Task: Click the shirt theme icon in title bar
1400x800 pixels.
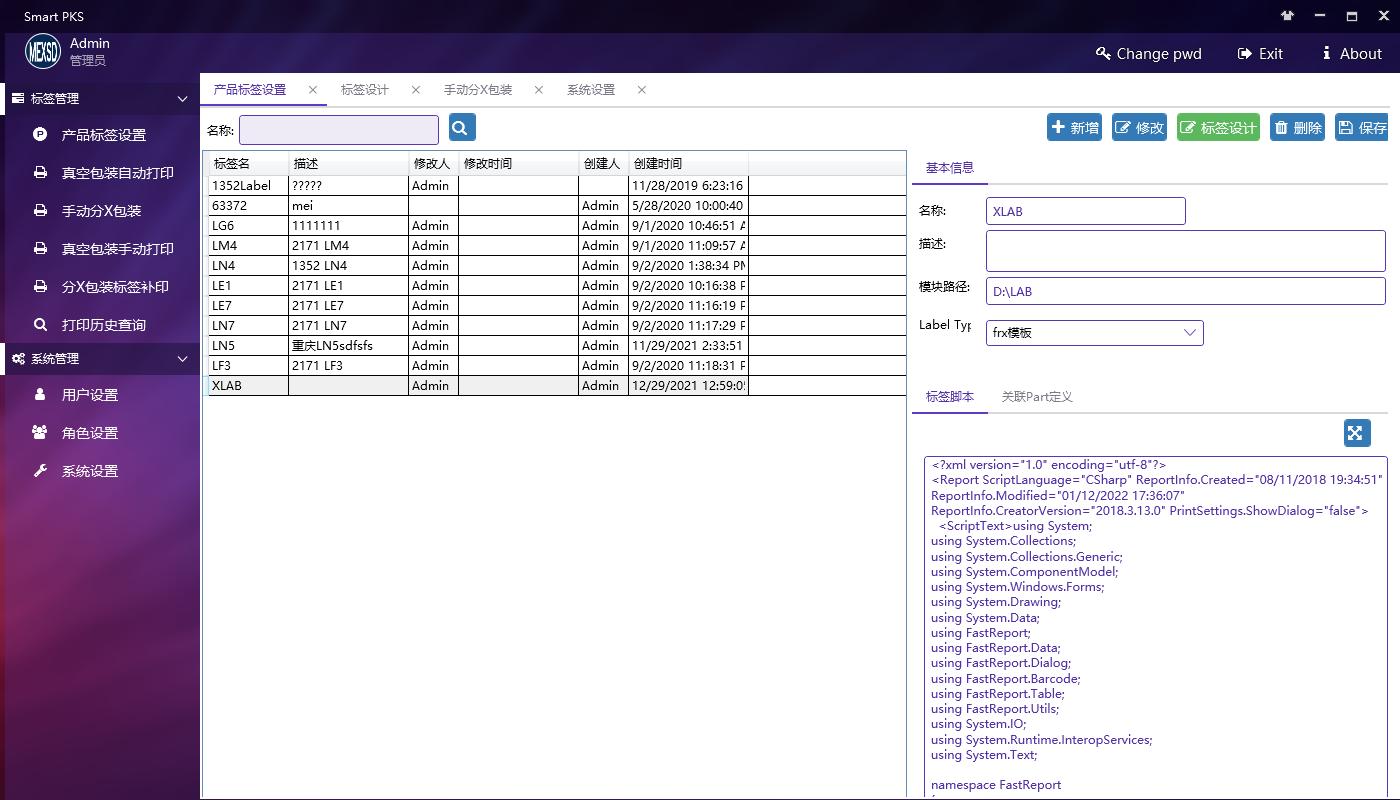Action: [x=1286, y=16]
